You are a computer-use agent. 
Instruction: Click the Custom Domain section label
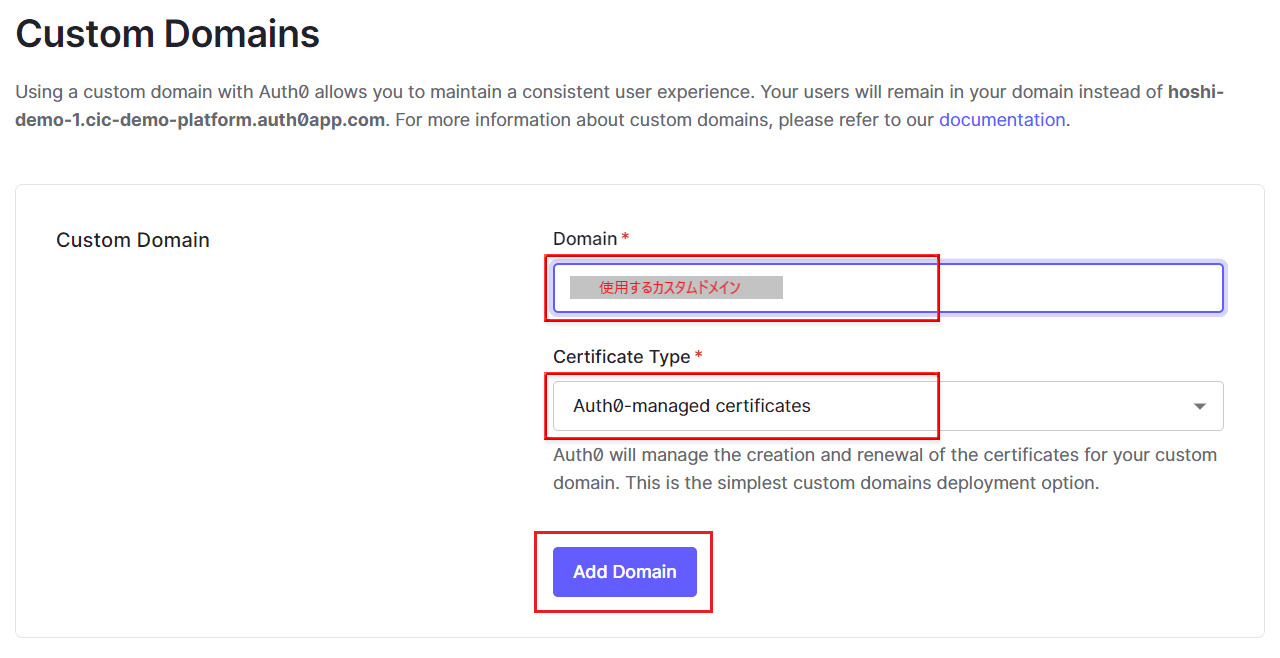point(133,240)
